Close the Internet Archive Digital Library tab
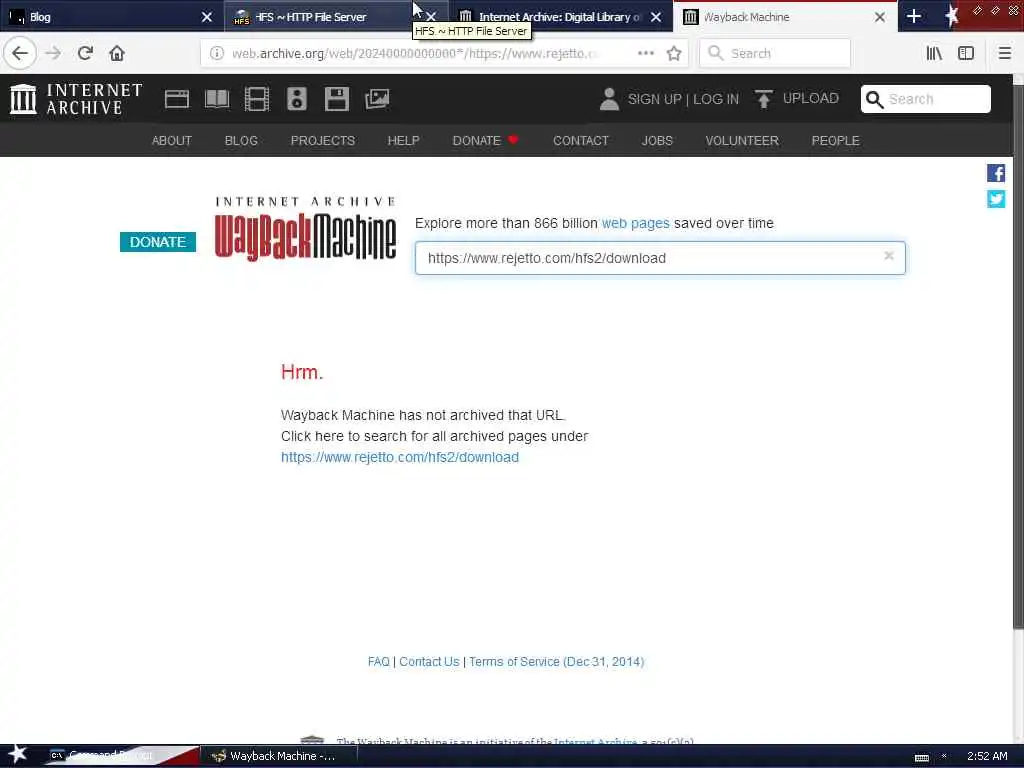 656,17
